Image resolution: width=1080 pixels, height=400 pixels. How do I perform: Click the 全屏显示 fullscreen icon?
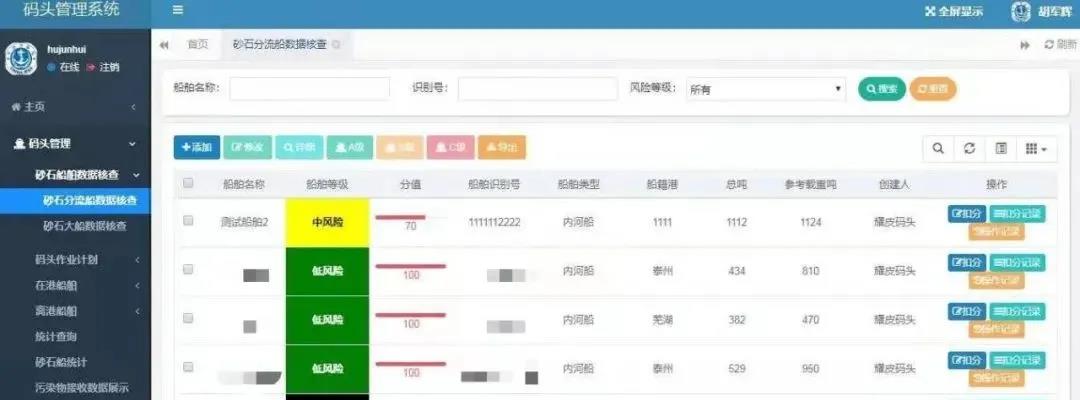[930, 12]
